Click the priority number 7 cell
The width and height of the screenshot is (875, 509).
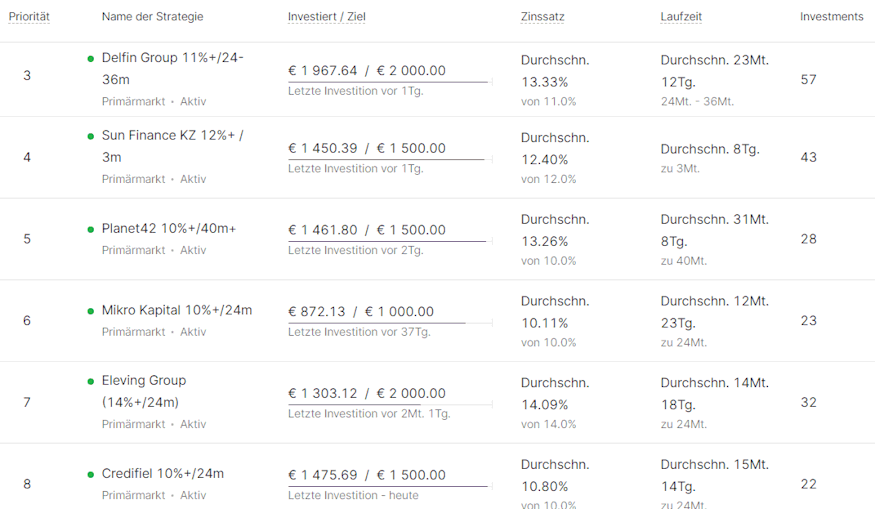coord(27,402)
